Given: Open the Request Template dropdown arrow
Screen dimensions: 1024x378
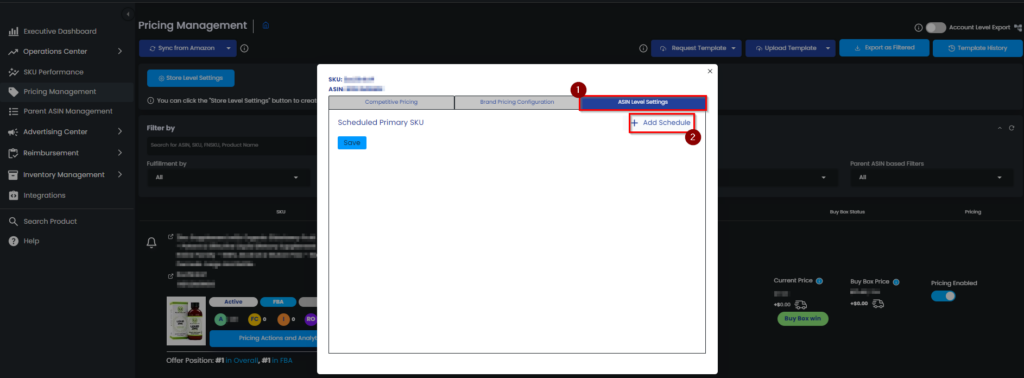Looking at the screenshot, I should (734, 48).
